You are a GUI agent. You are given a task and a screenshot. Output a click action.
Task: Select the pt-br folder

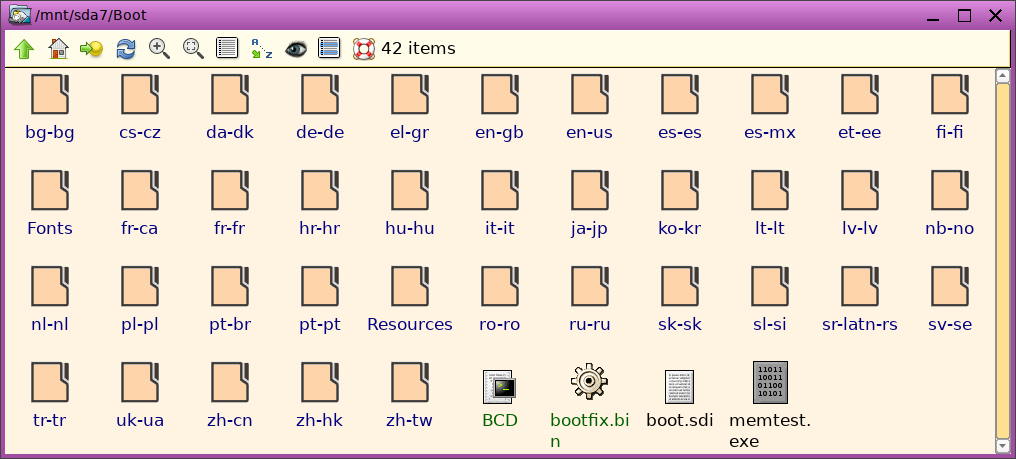[x=230, y=300]
